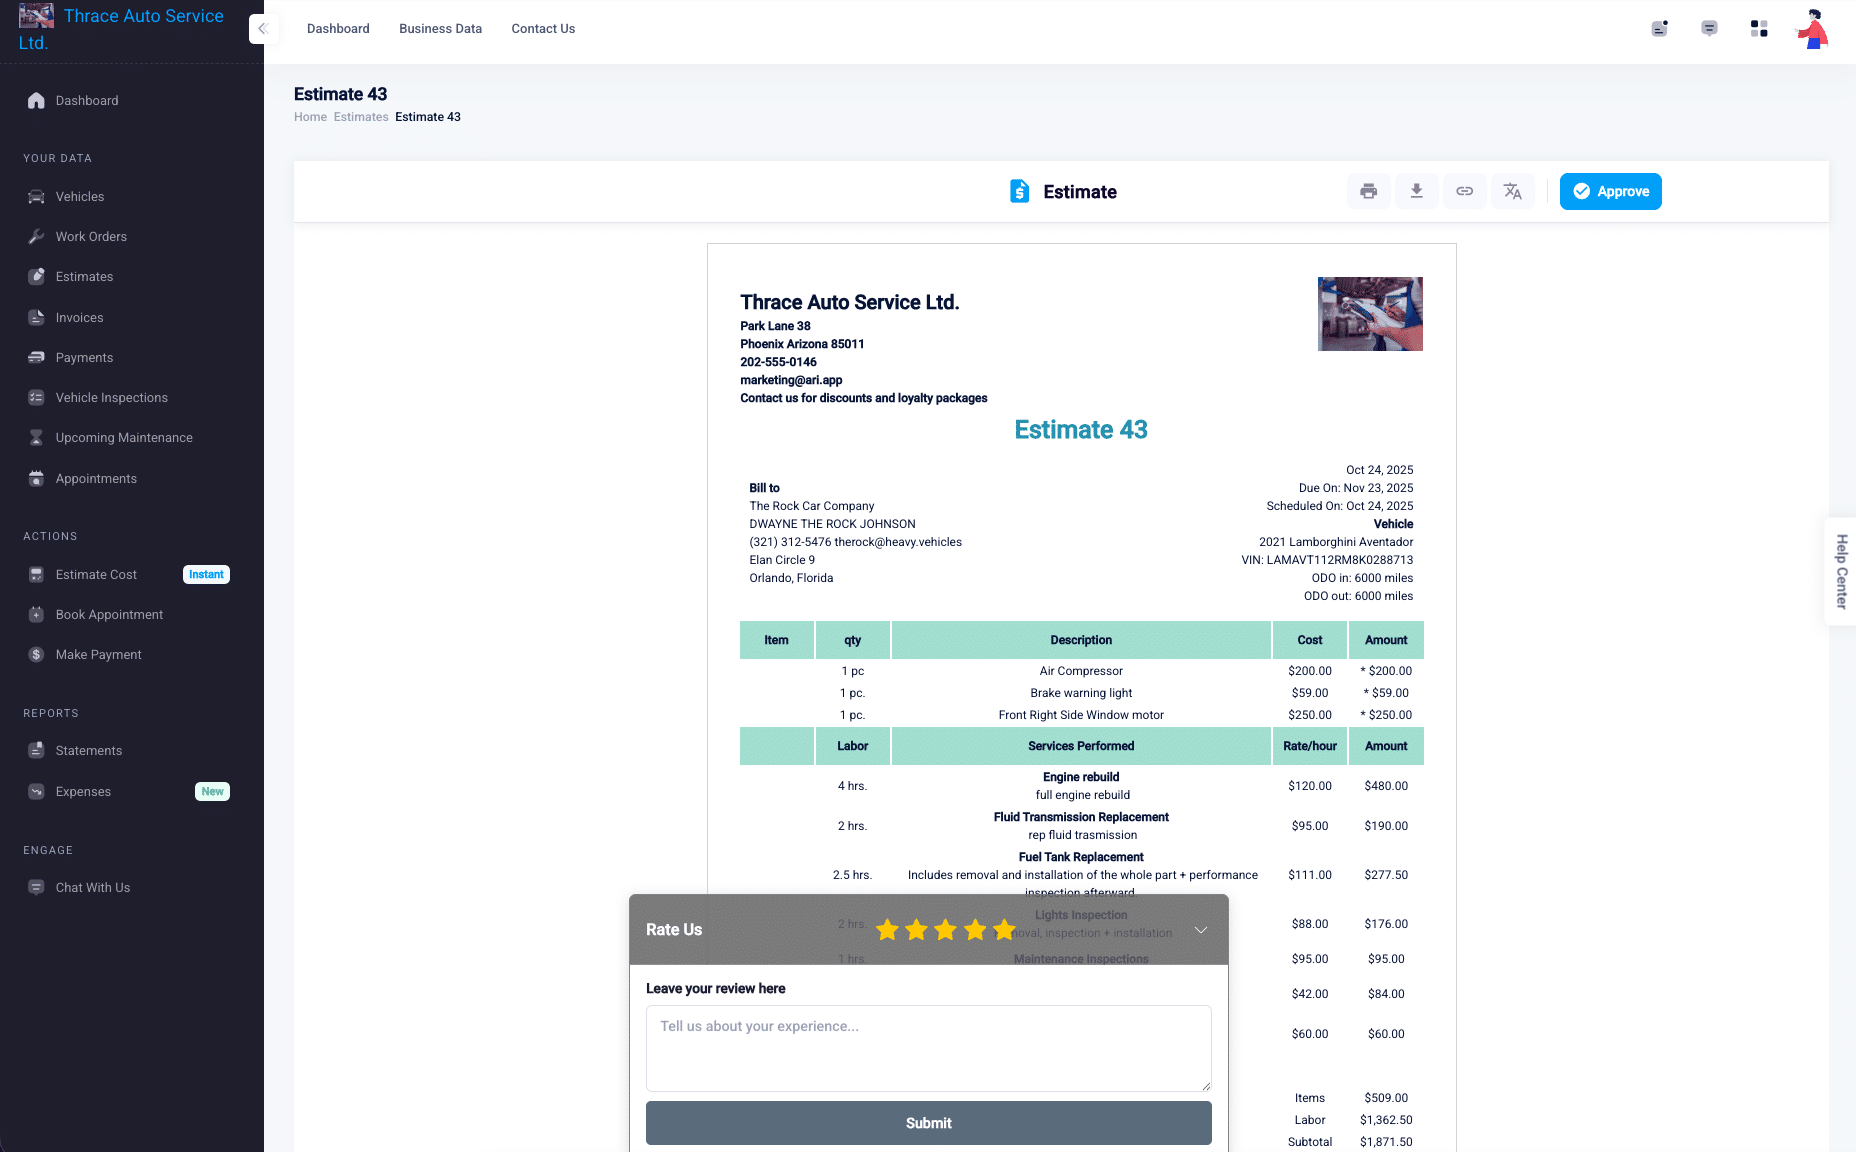
Task: Click the Expenses sidebar icon
Action: [x=36, y=792]
